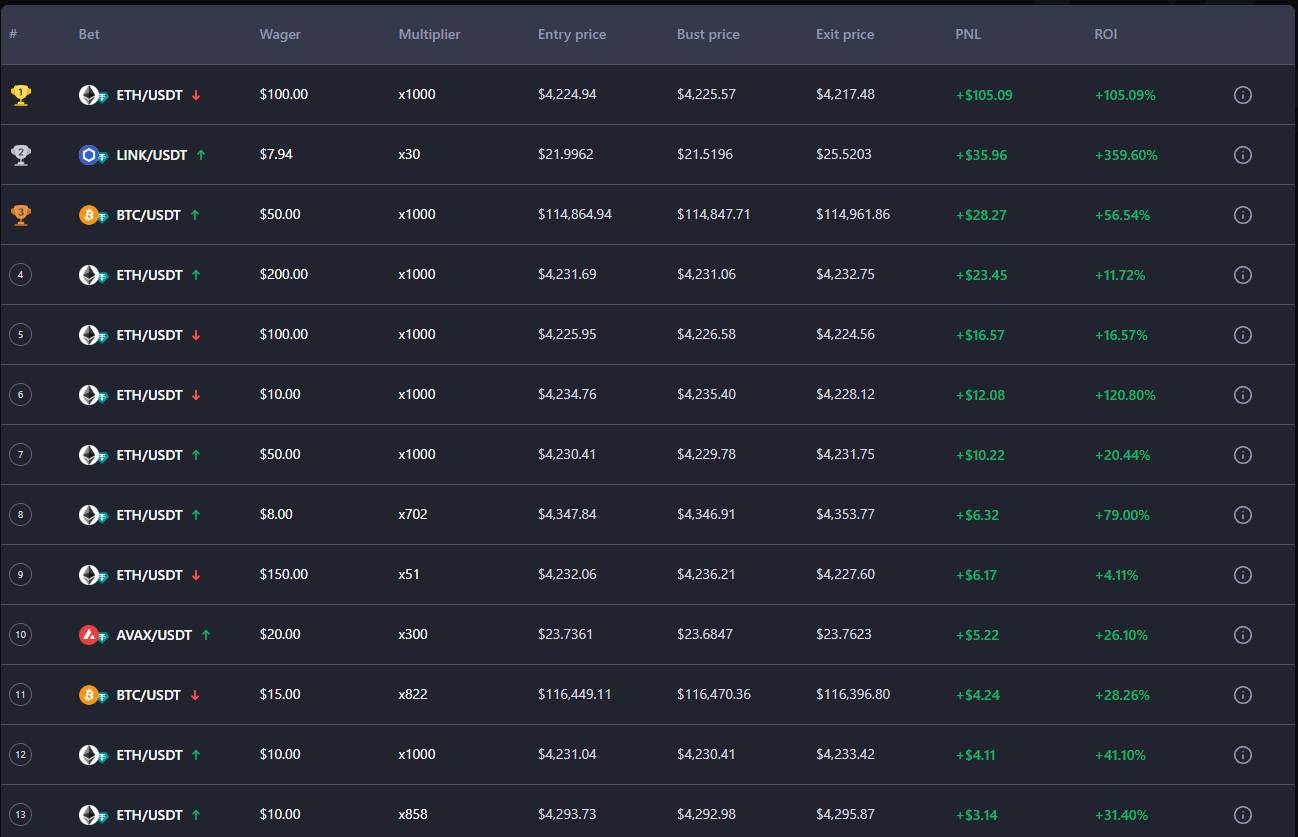Click the $150.00 wager value
The image size is (1298, 837).
(284, 574)
